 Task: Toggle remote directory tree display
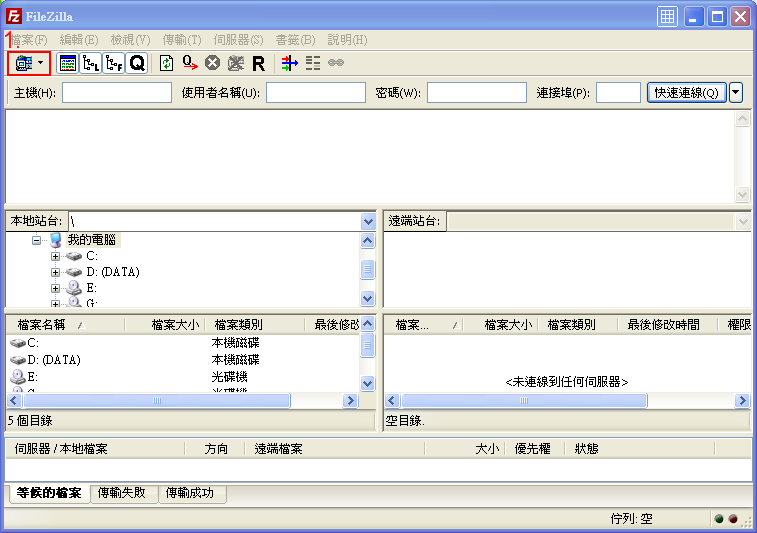tap(114, 63)
